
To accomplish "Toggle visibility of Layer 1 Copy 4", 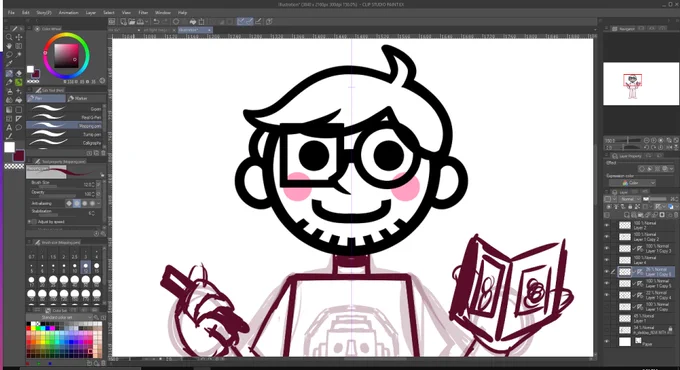I will (x=607, y=295).
